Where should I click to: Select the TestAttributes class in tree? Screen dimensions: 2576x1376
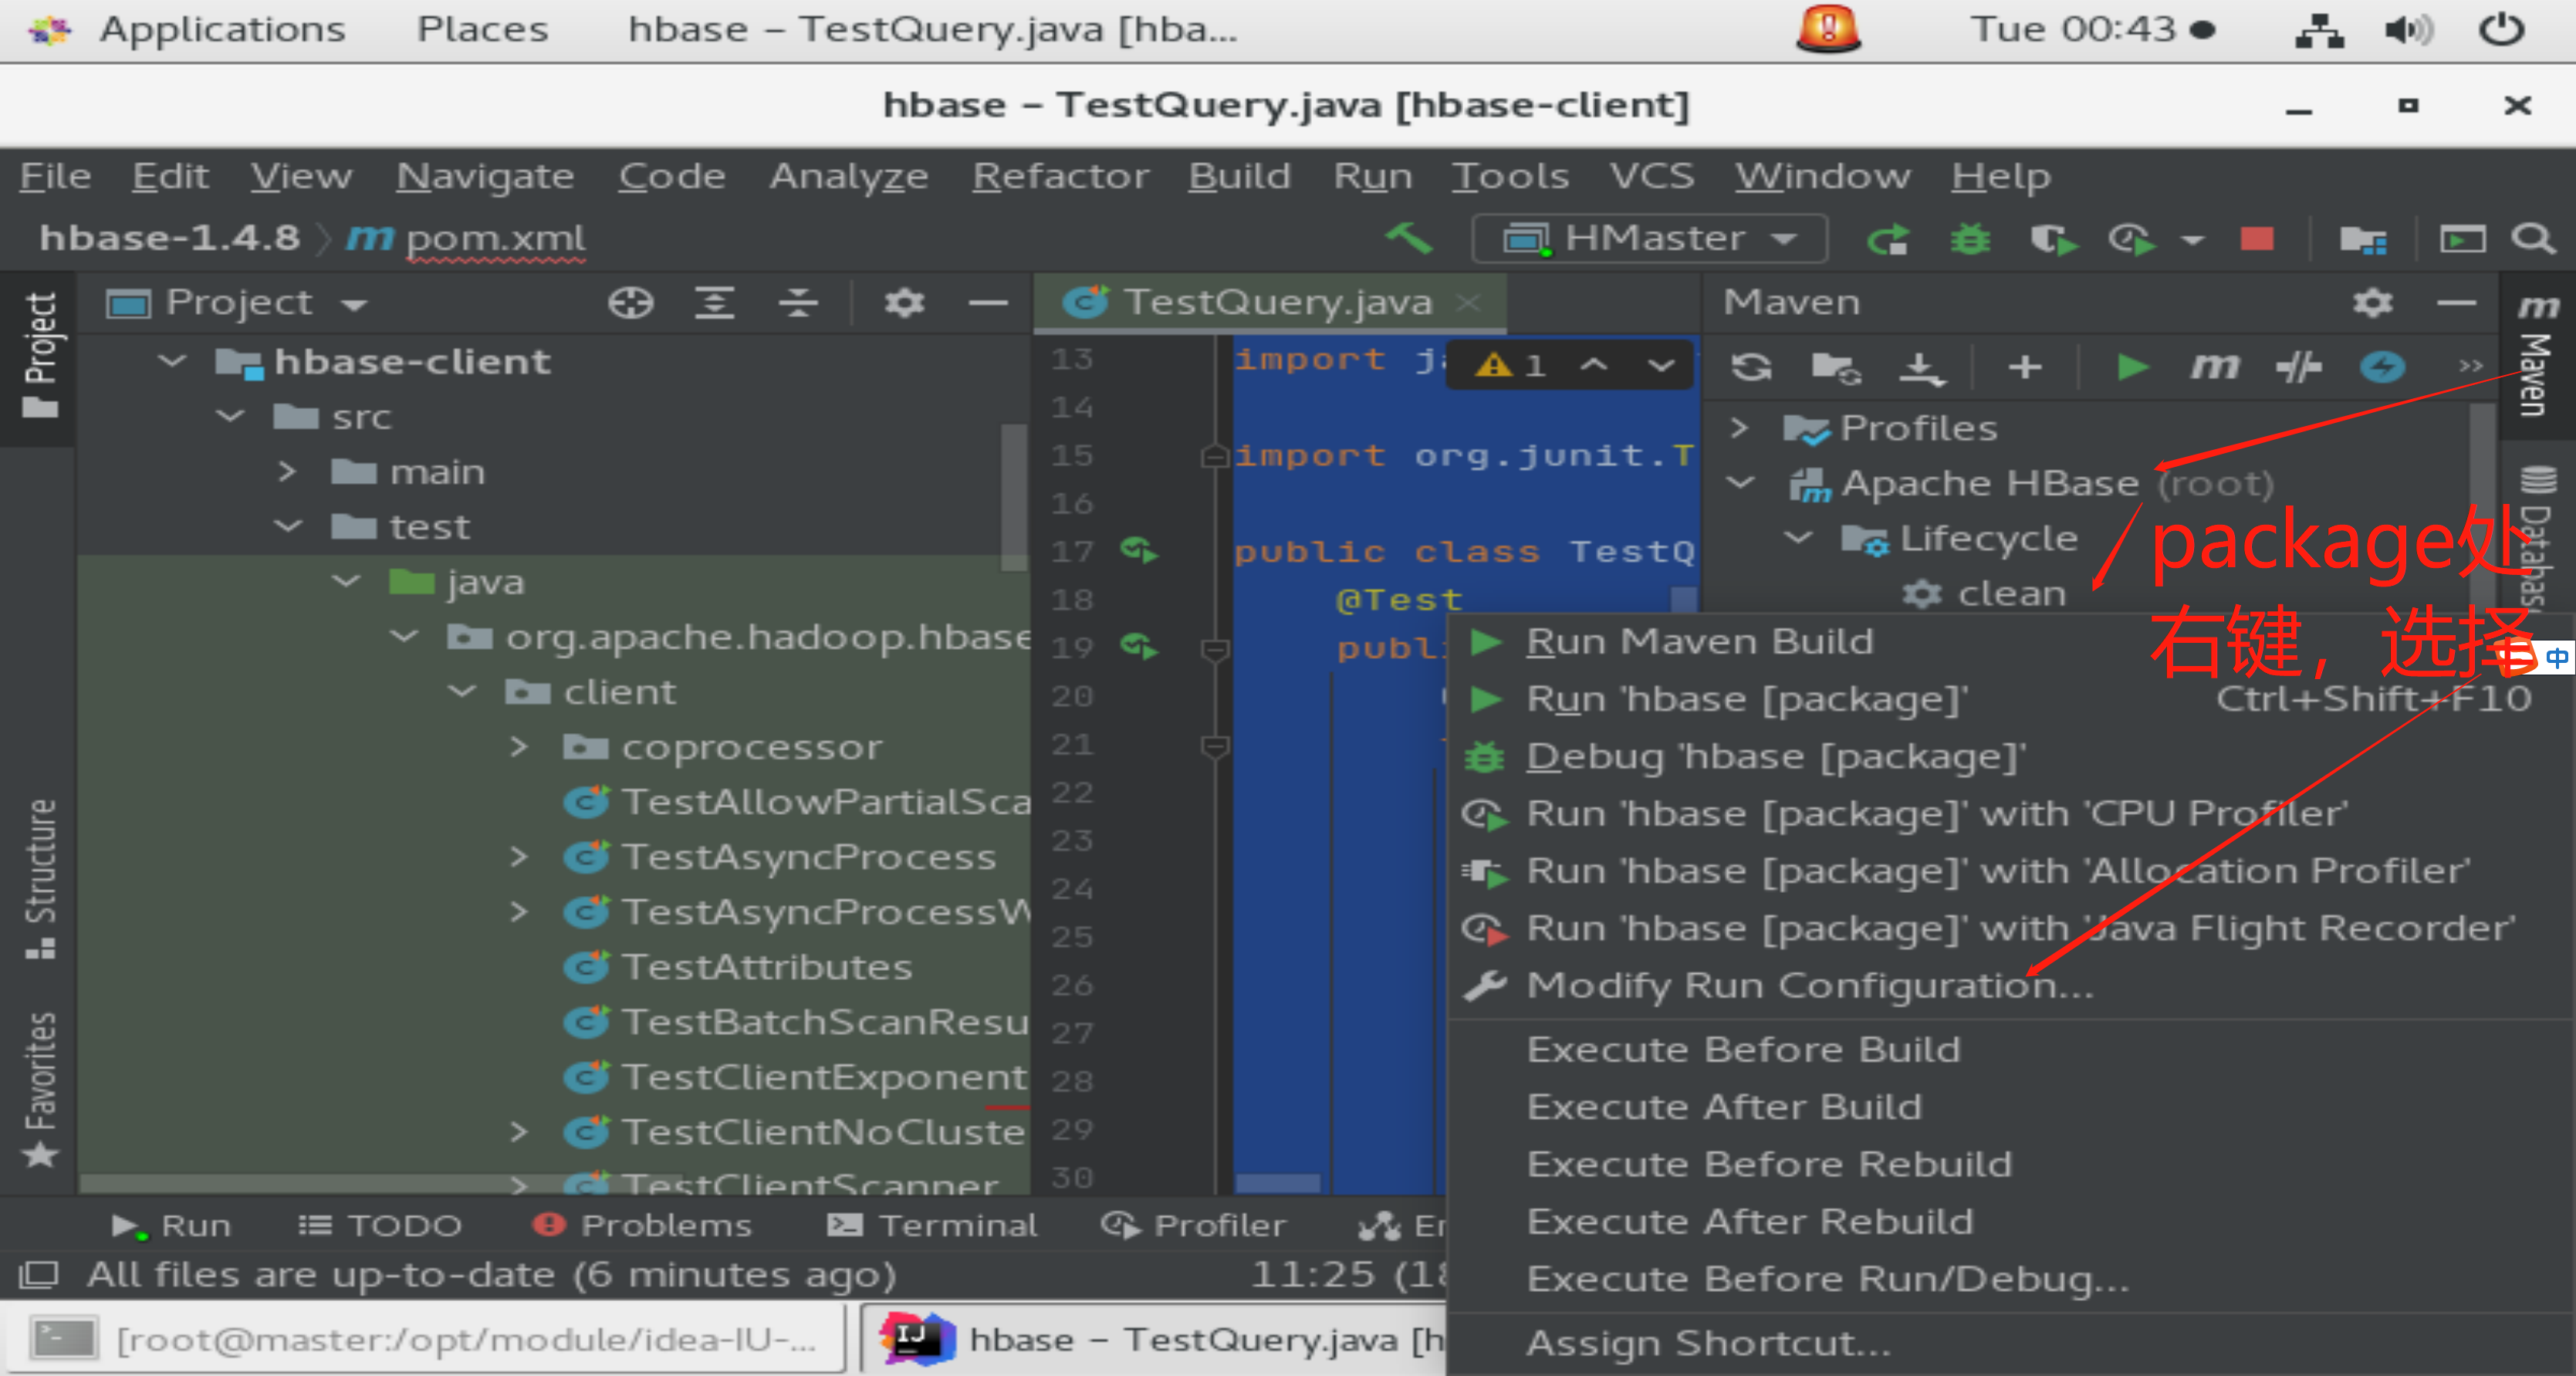click(x=766, y=967)
